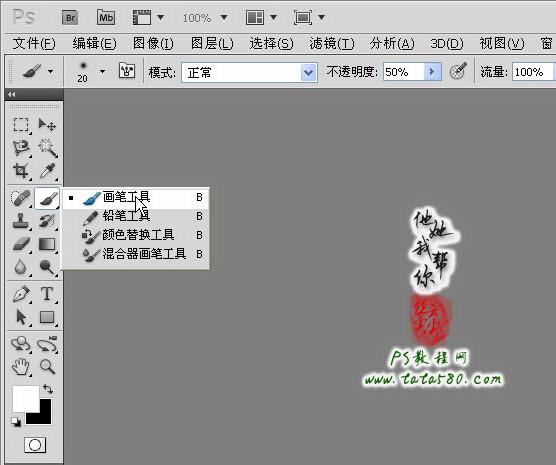Select the Eyedropper tool
The image size is (556, 465).
click(47, 171)
